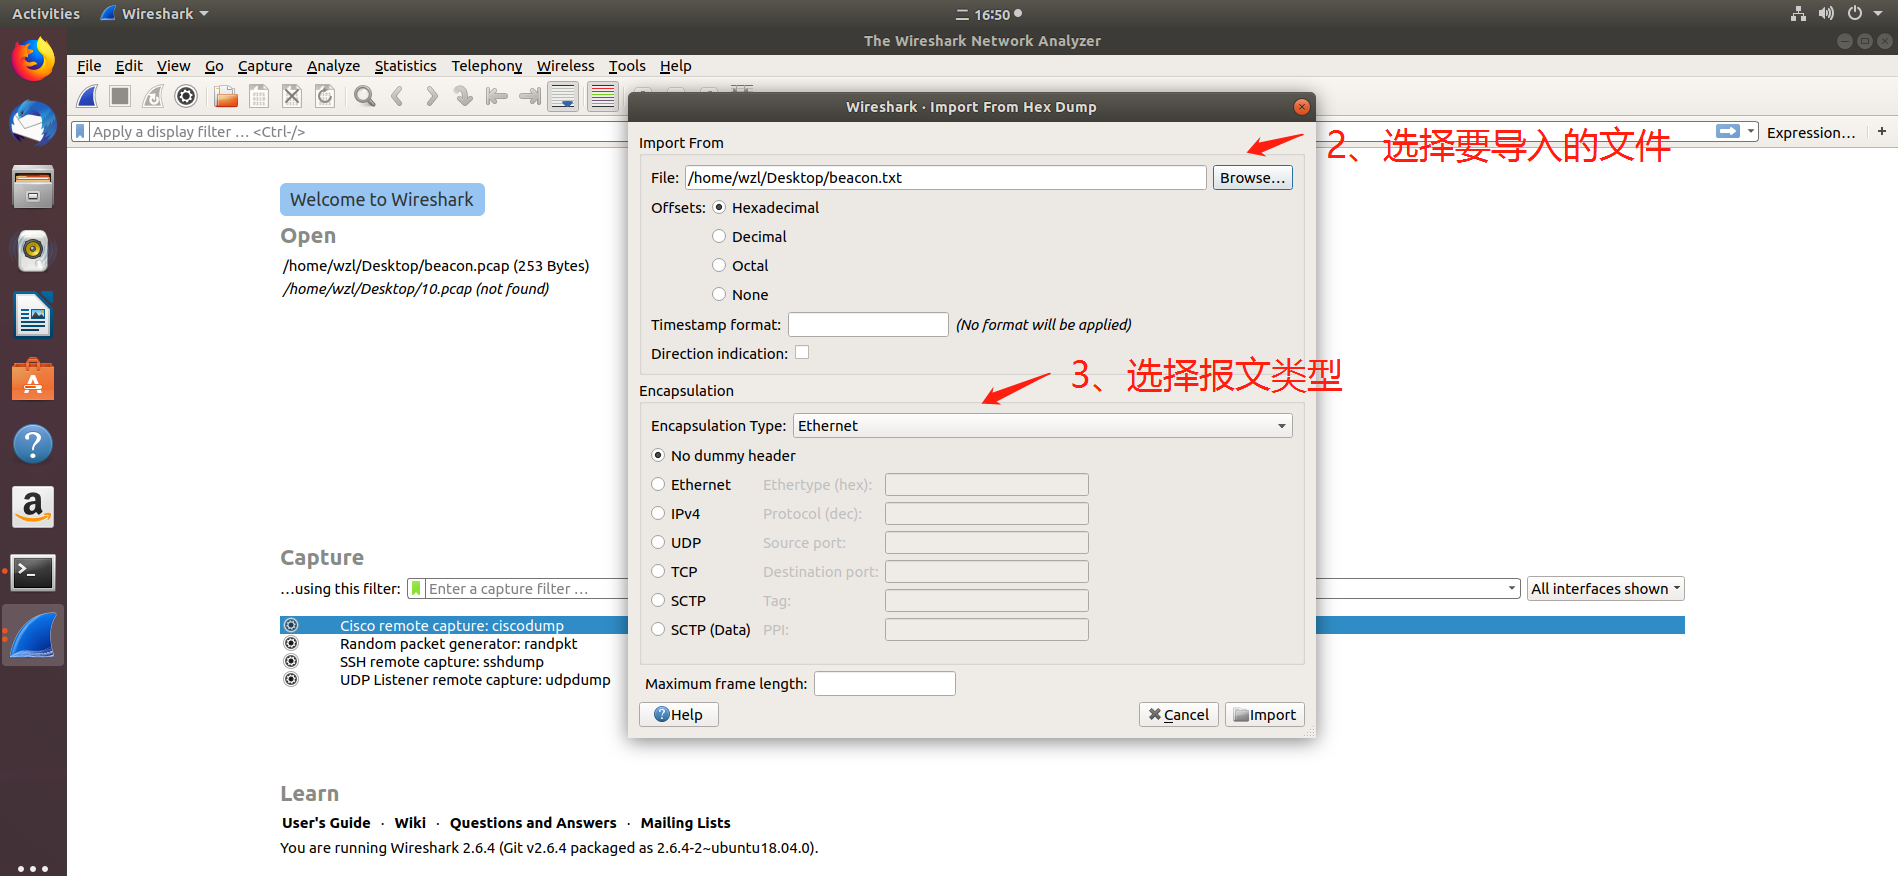Open the Capture menu
Image resolution: width=1898 pixels, height=876 pixels.
pos(265,66)
